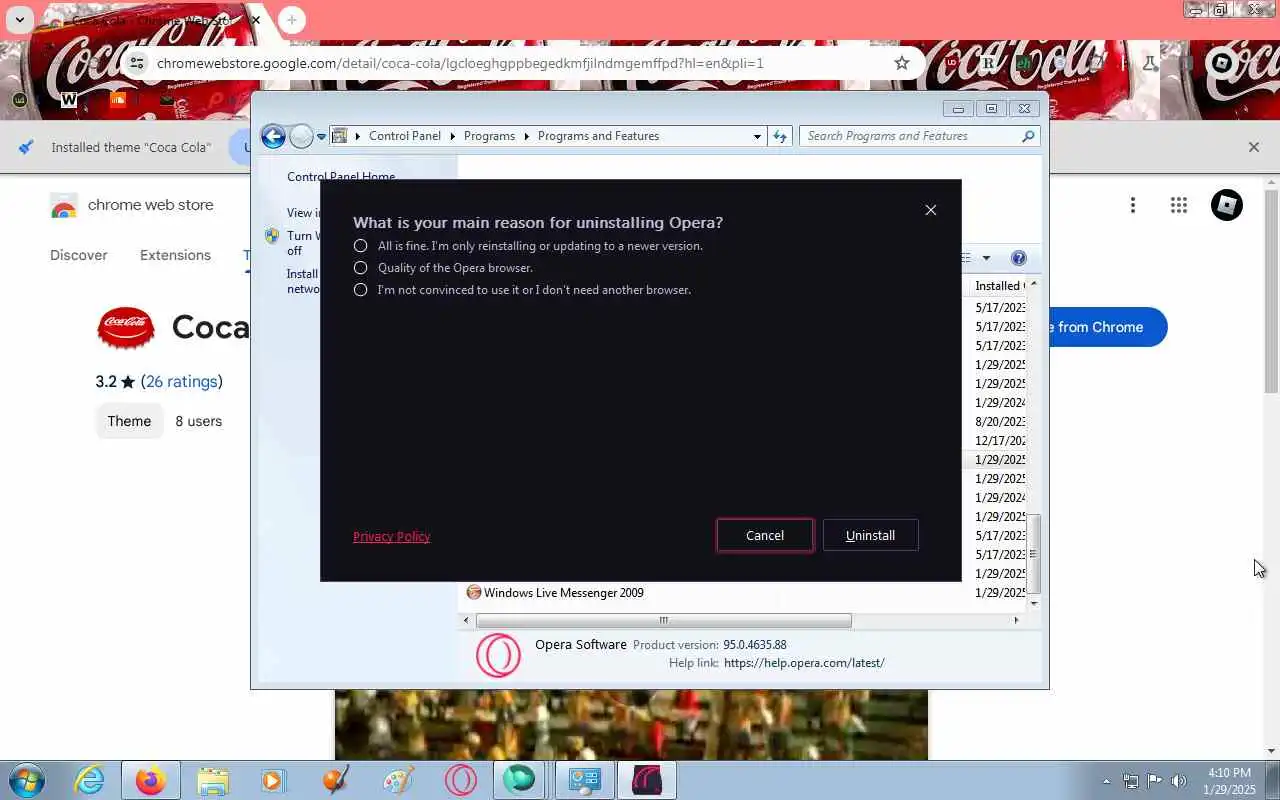Open Chrome profile icon in toolbar

(x=1222, y=63)
